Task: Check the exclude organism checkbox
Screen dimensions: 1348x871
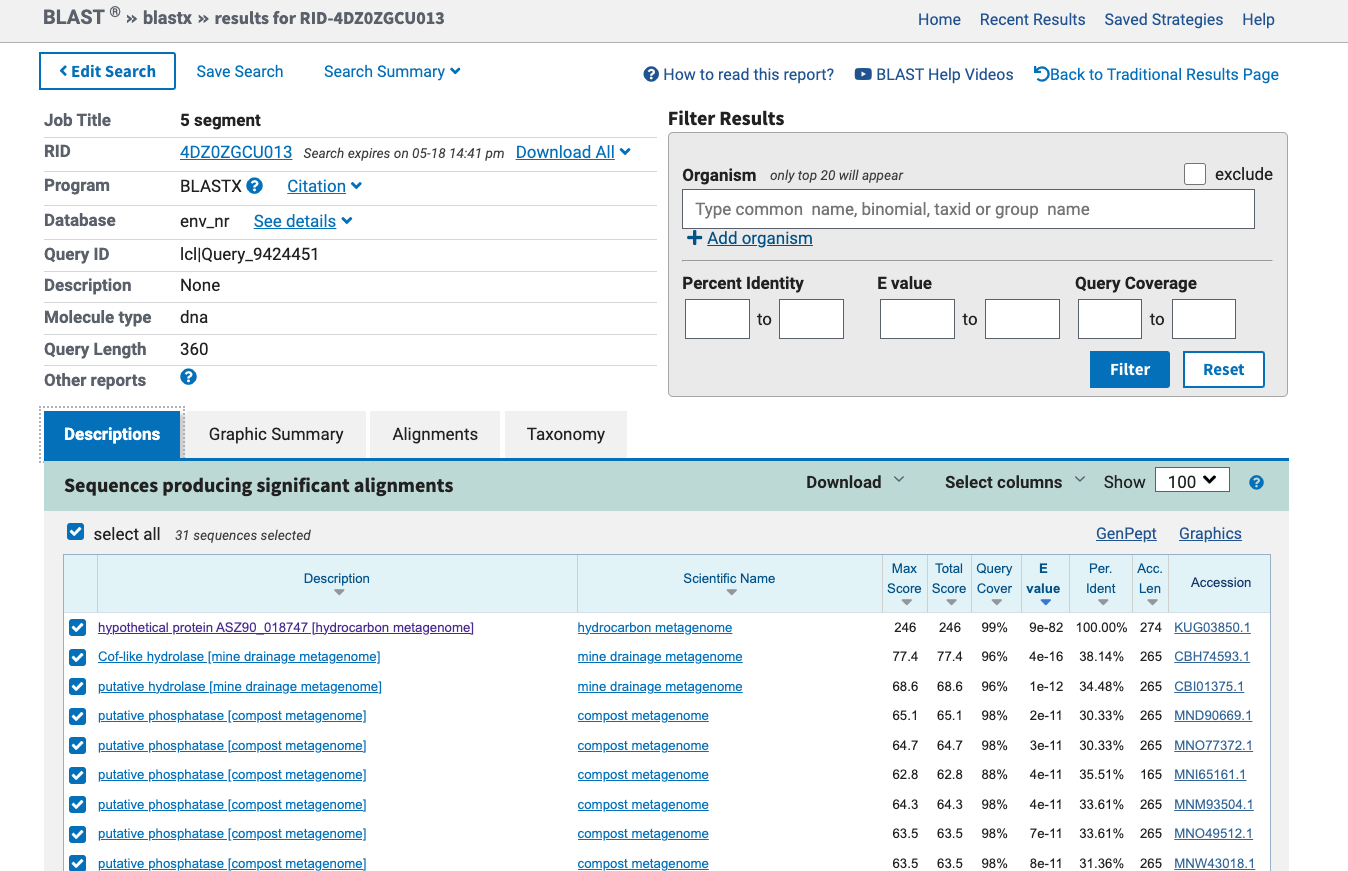Action: (x=1194, y=174)
